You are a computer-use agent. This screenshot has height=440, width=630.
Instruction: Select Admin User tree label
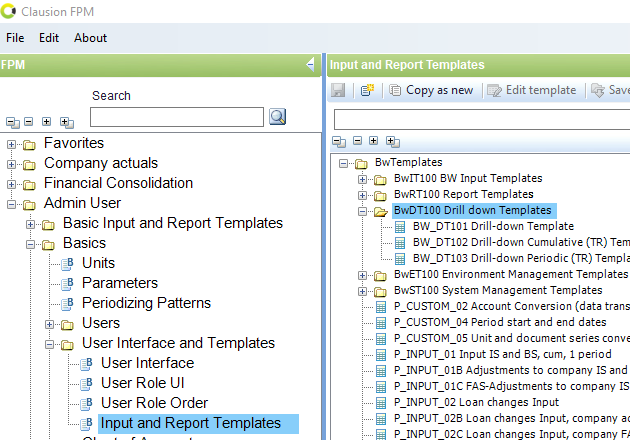(82, 203)
